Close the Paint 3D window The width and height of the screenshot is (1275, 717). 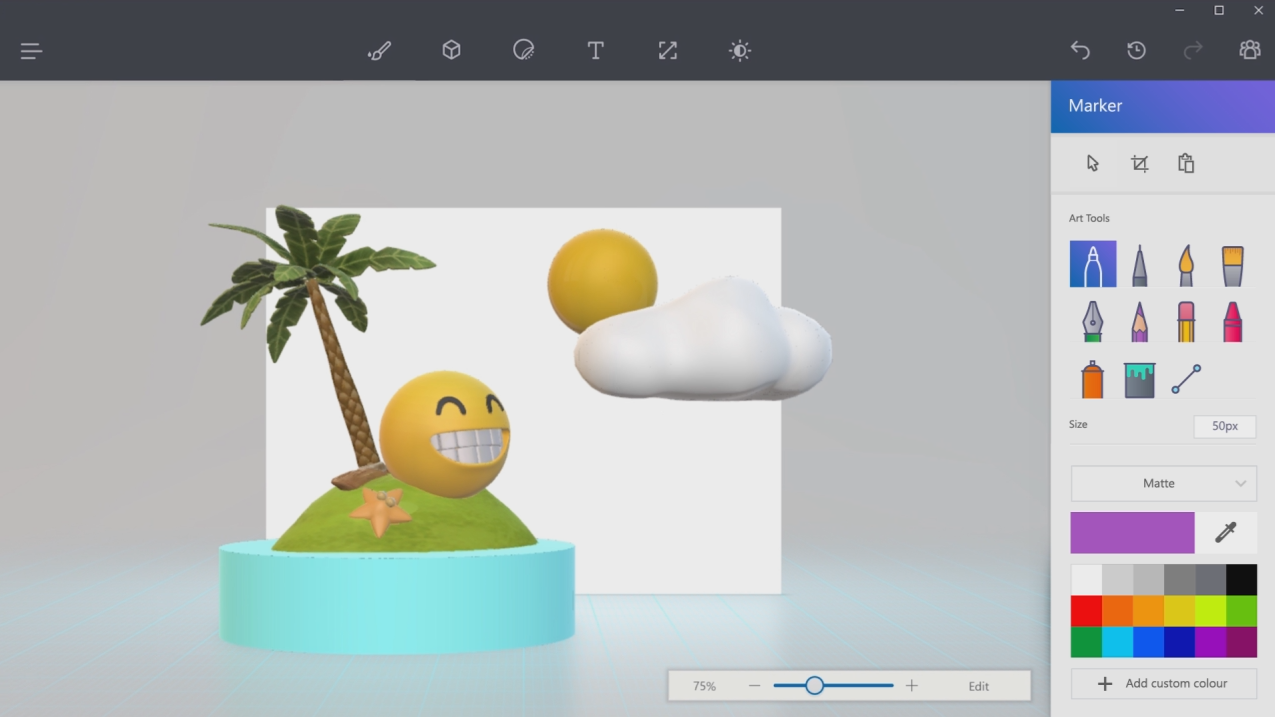point(1258,10)
